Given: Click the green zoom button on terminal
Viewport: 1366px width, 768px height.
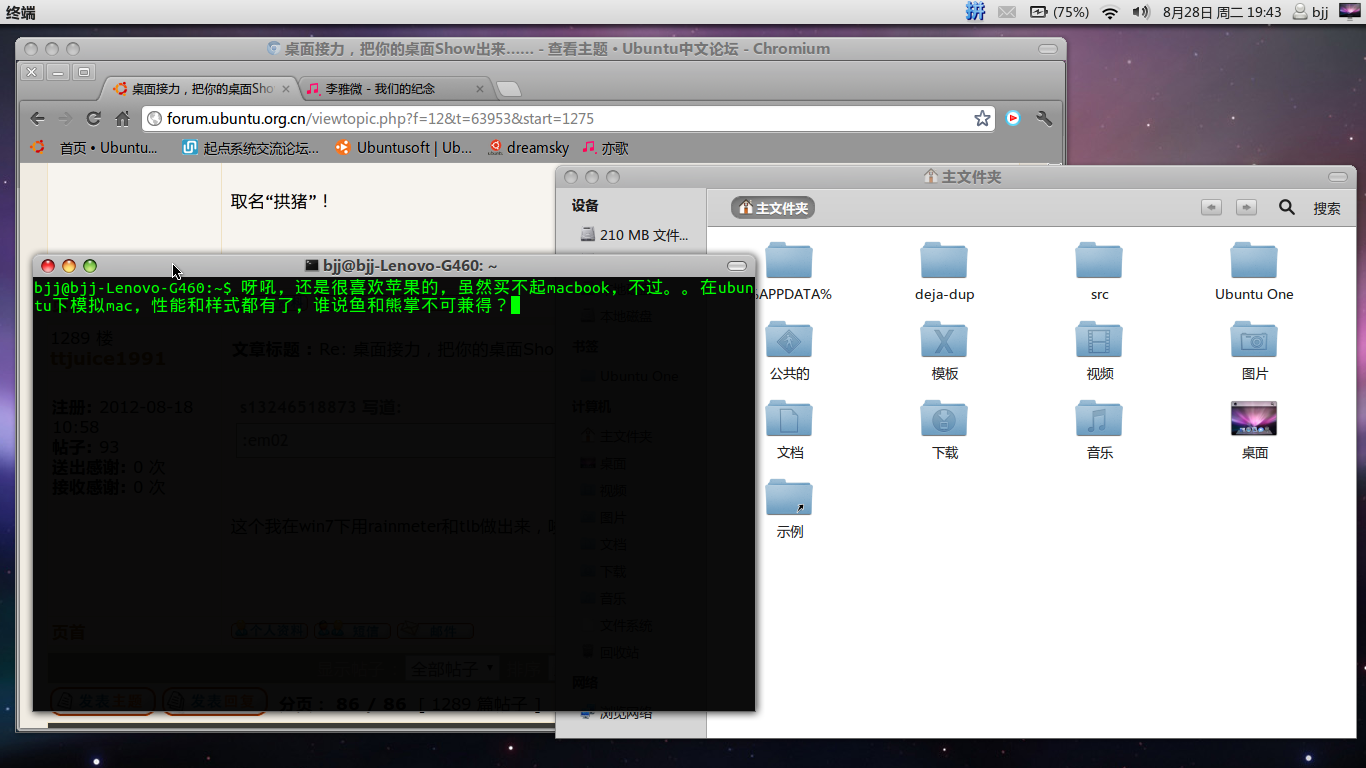Looking at the screenshot, I should click(x=90, y=266).
